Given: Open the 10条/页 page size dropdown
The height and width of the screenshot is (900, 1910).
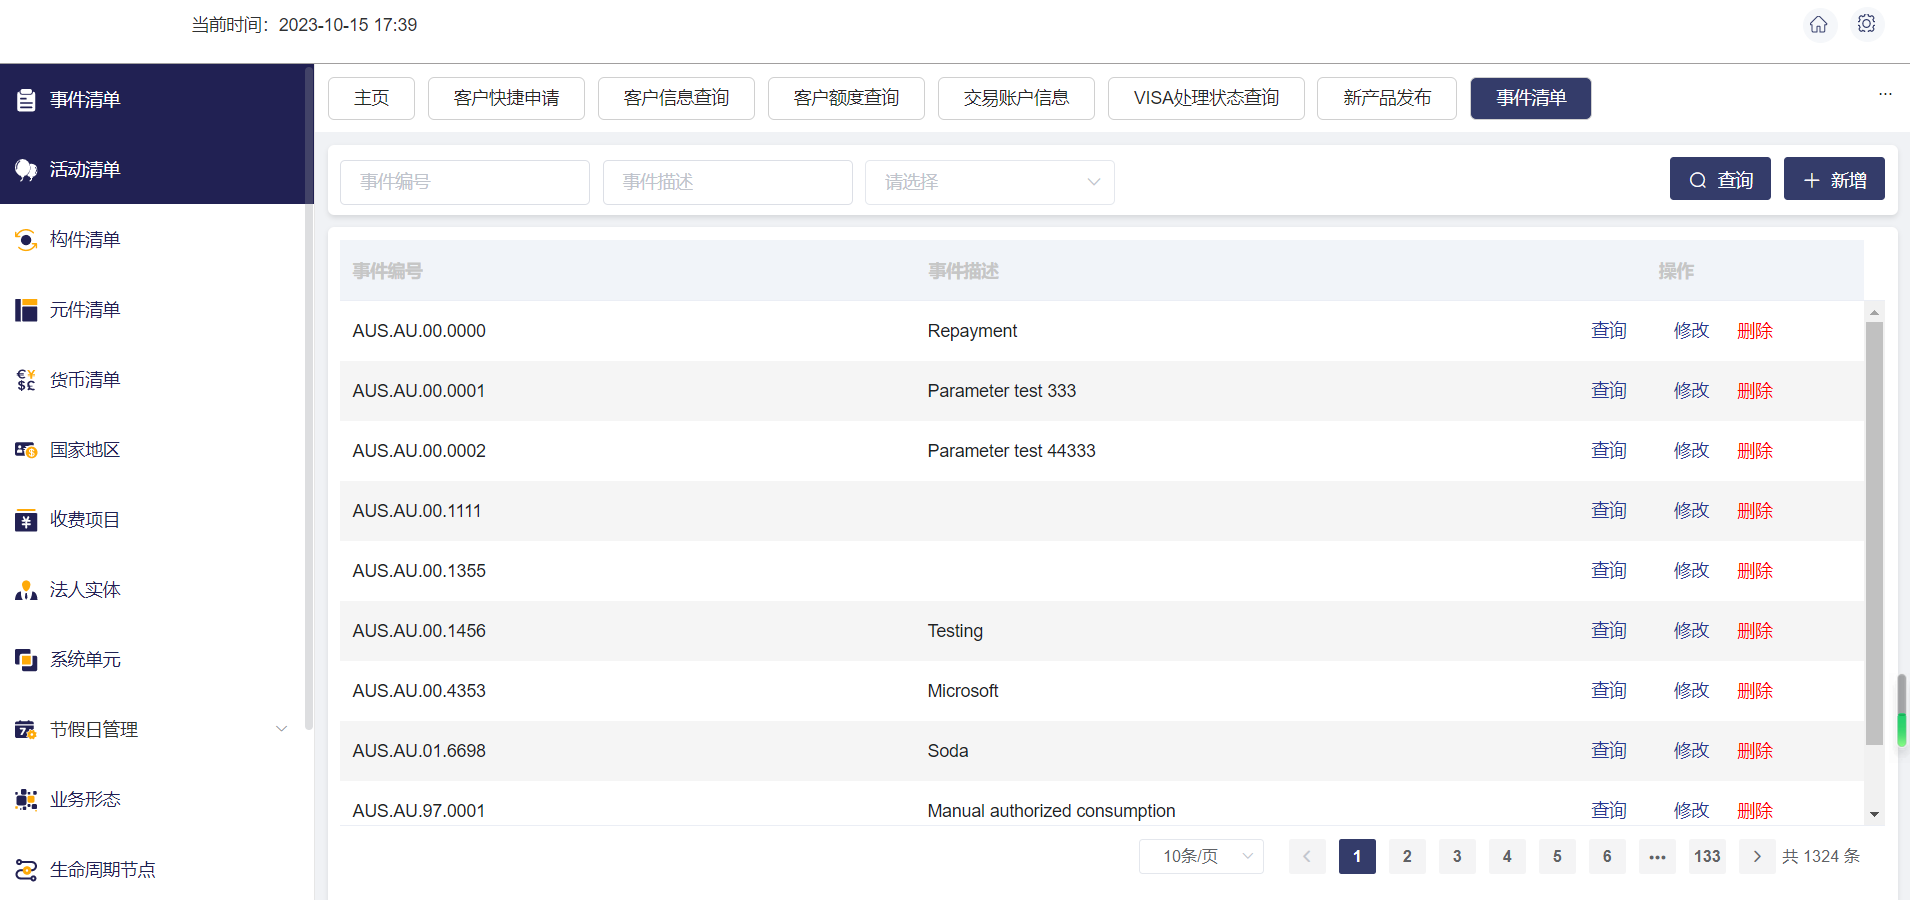Looking at the screenshot, I should tap(1201, 856).
